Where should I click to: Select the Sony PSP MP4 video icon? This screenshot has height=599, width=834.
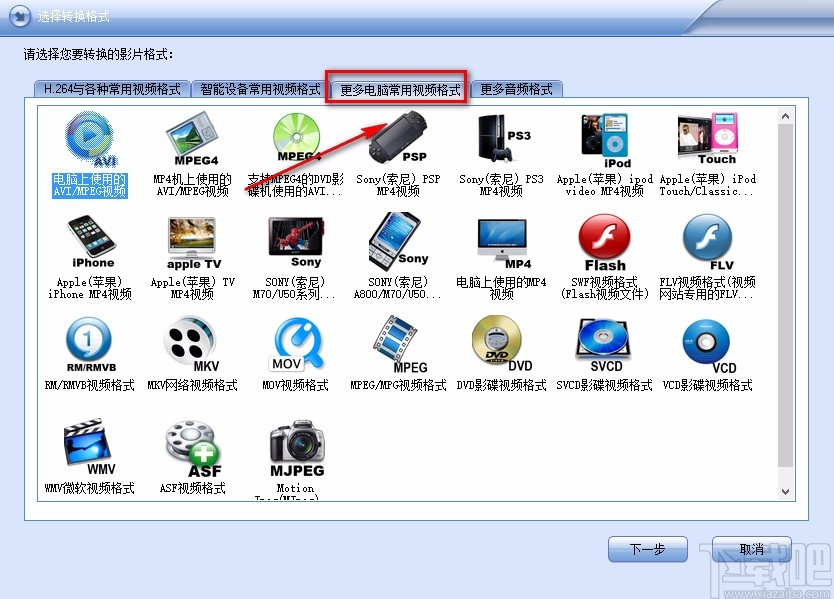coord(398,137)
